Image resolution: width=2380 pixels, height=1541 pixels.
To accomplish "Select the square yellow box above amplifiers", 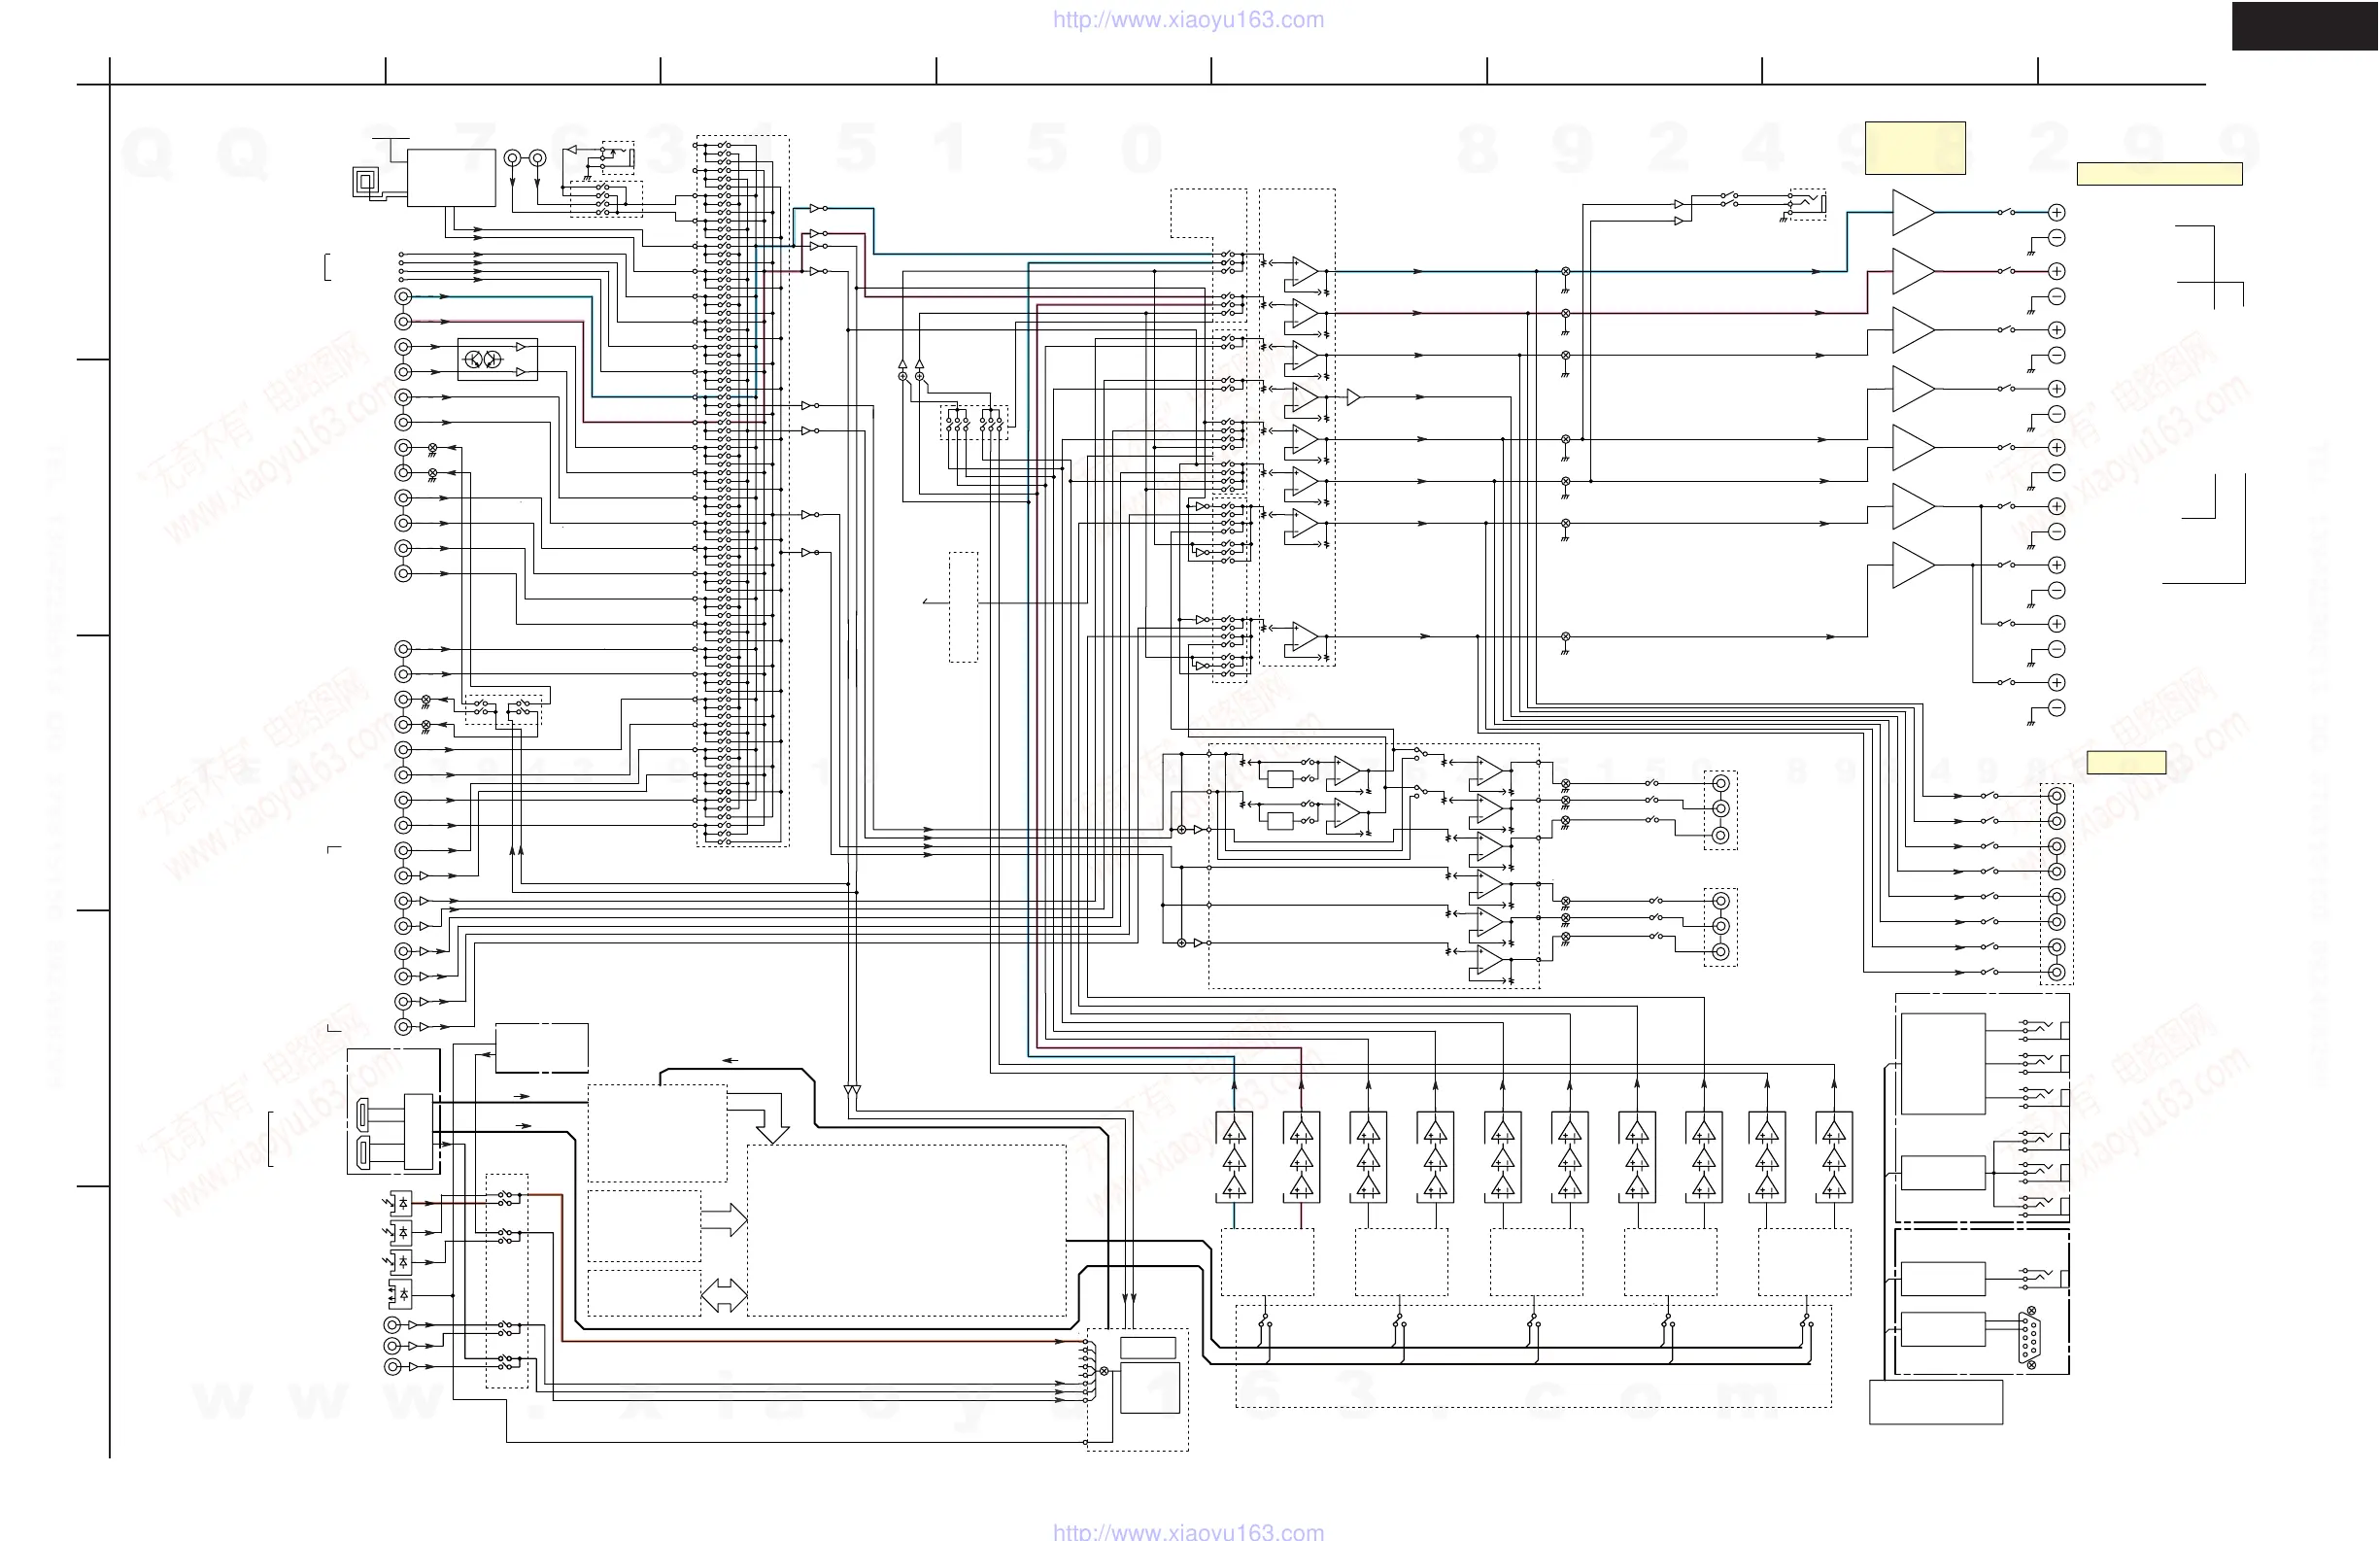I will (1915, 148).
